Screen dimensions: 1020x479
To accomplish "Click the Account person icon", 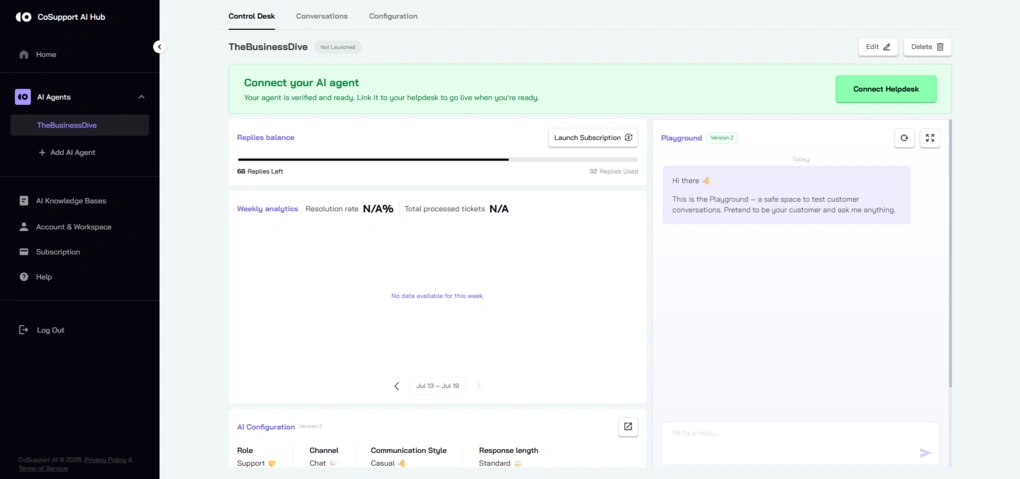I will [24, 227].
